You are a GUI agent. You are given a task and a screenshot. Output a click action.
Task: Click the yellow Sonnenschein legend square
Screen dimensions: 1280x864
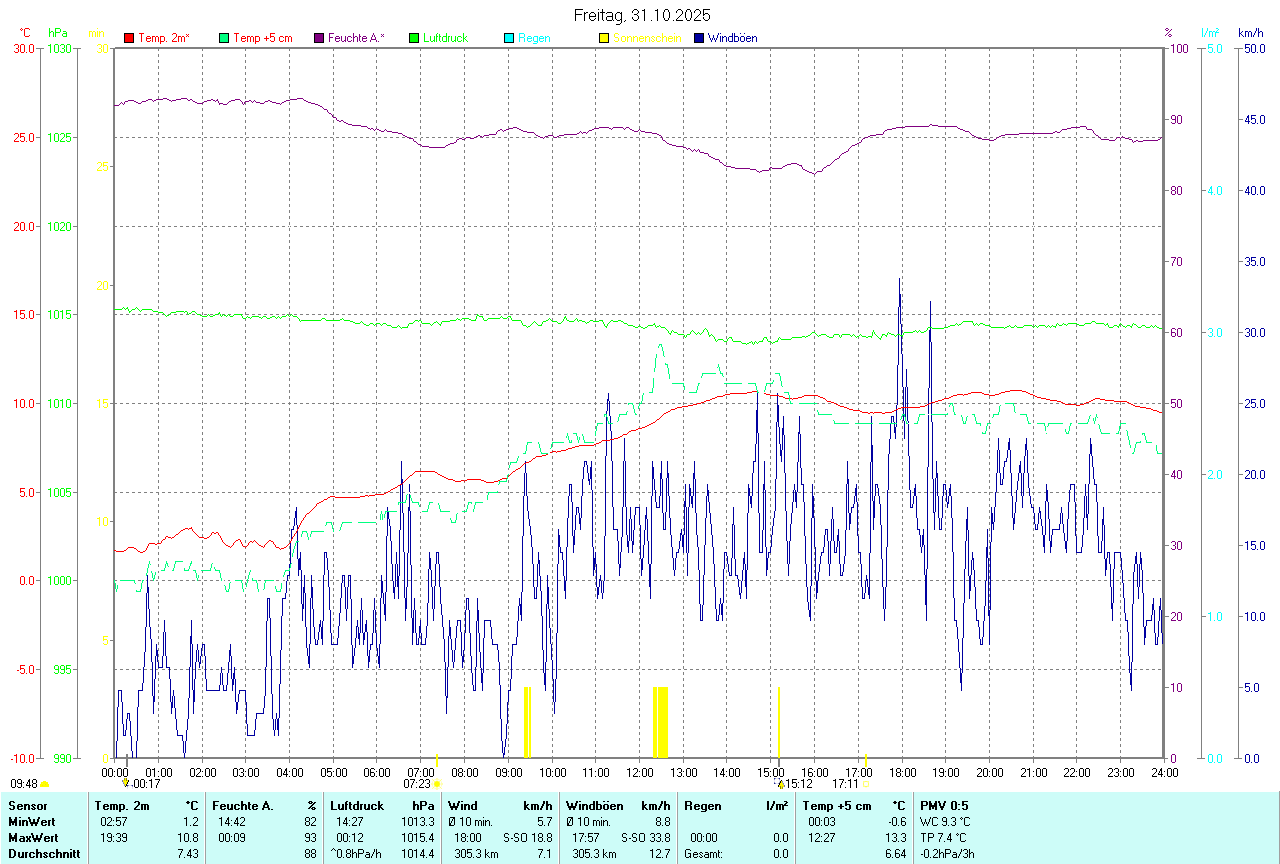pos(604,38)
